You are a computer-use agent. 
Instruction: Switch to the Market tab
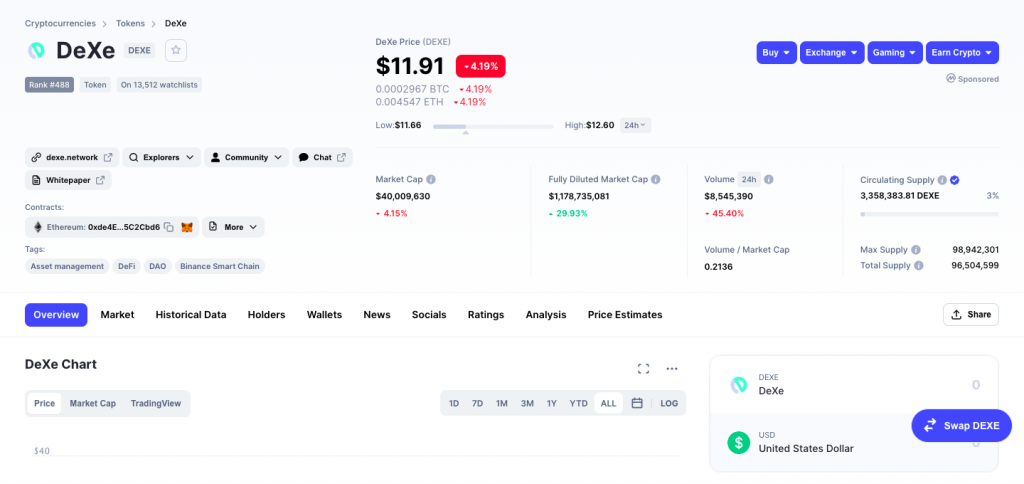(118, 315)
